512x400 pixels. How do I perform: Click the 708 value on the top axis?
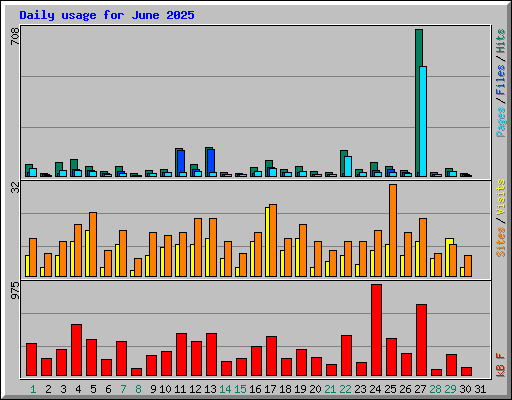pyautogui.click(x=15, y=36)
